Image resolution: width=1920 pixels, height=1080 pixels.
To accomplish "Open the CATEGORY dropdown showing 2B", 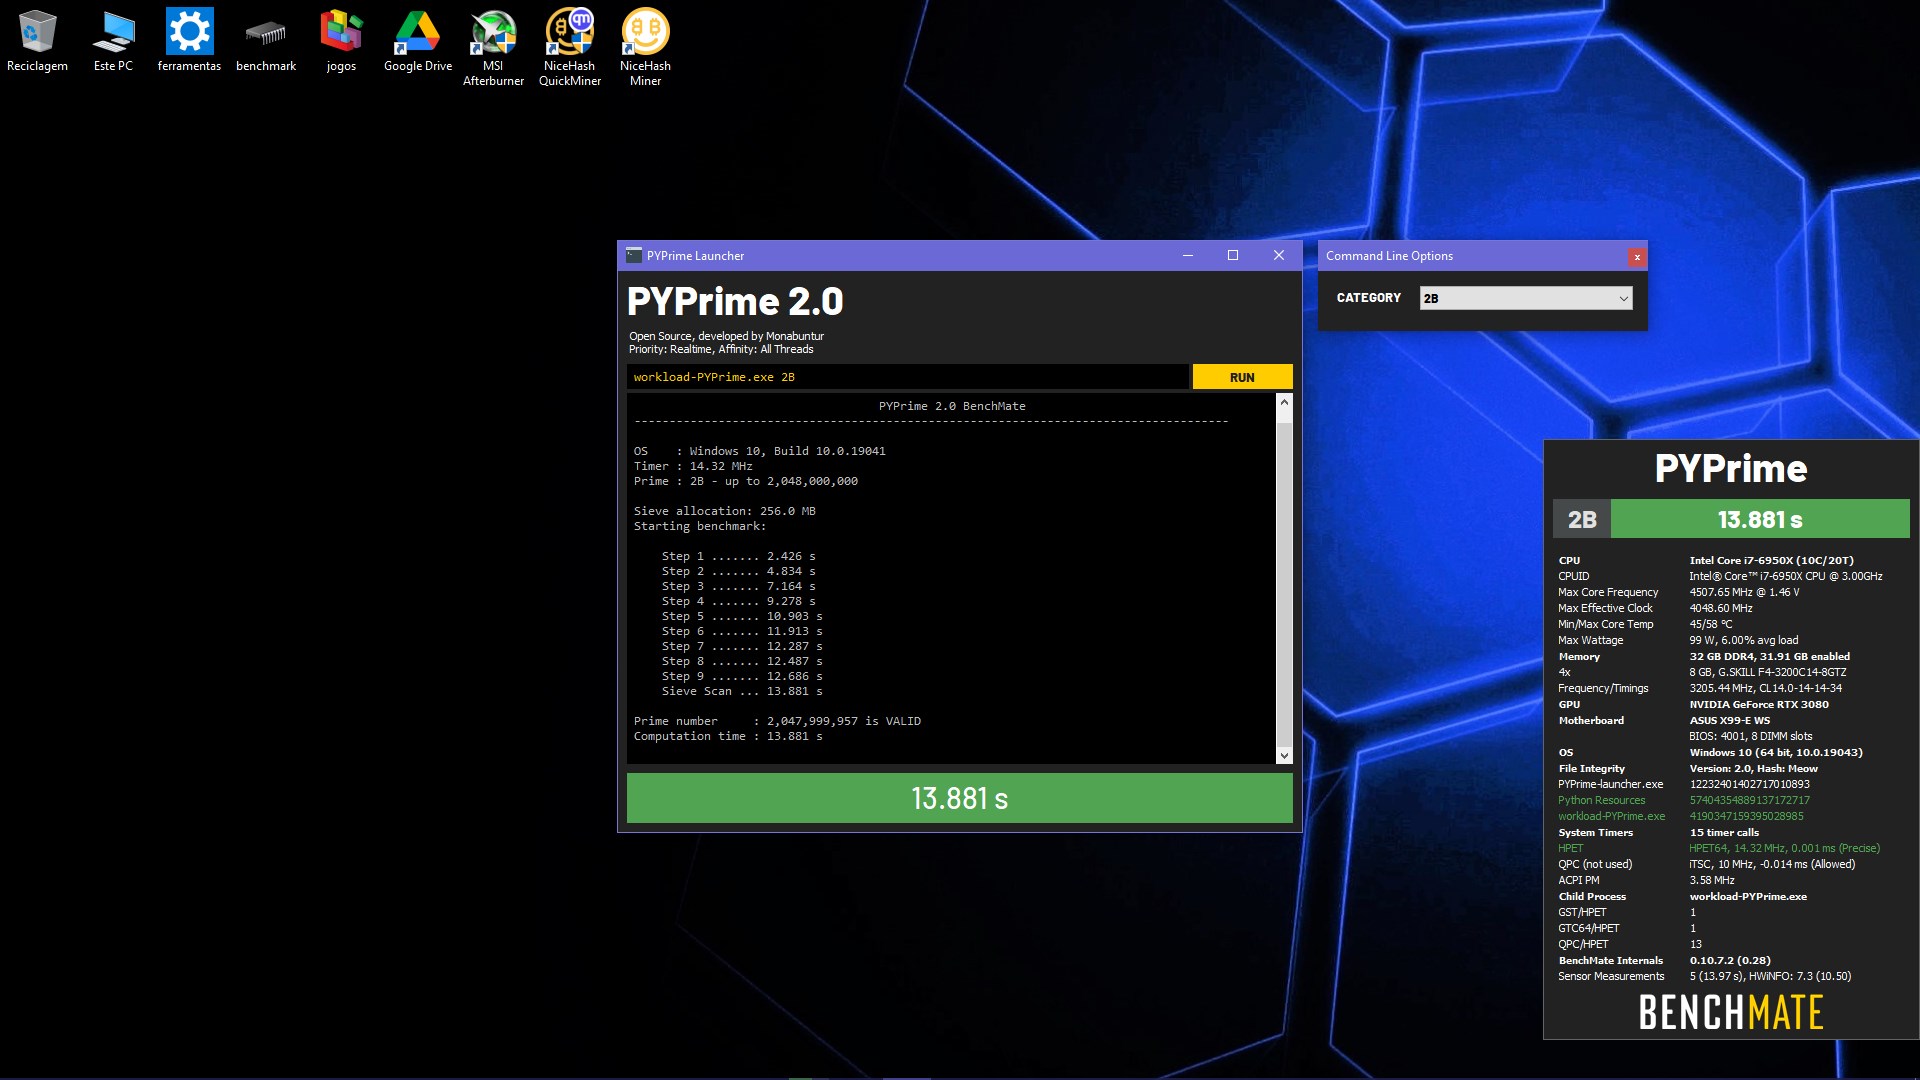I will pos(1526,298).
